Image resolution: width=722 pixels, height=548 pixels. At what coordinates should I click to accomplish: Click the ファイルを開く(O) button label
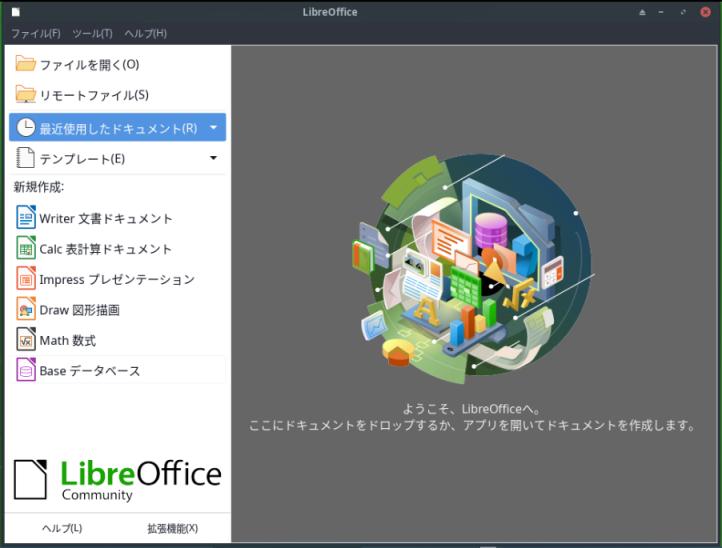(89, 64)
